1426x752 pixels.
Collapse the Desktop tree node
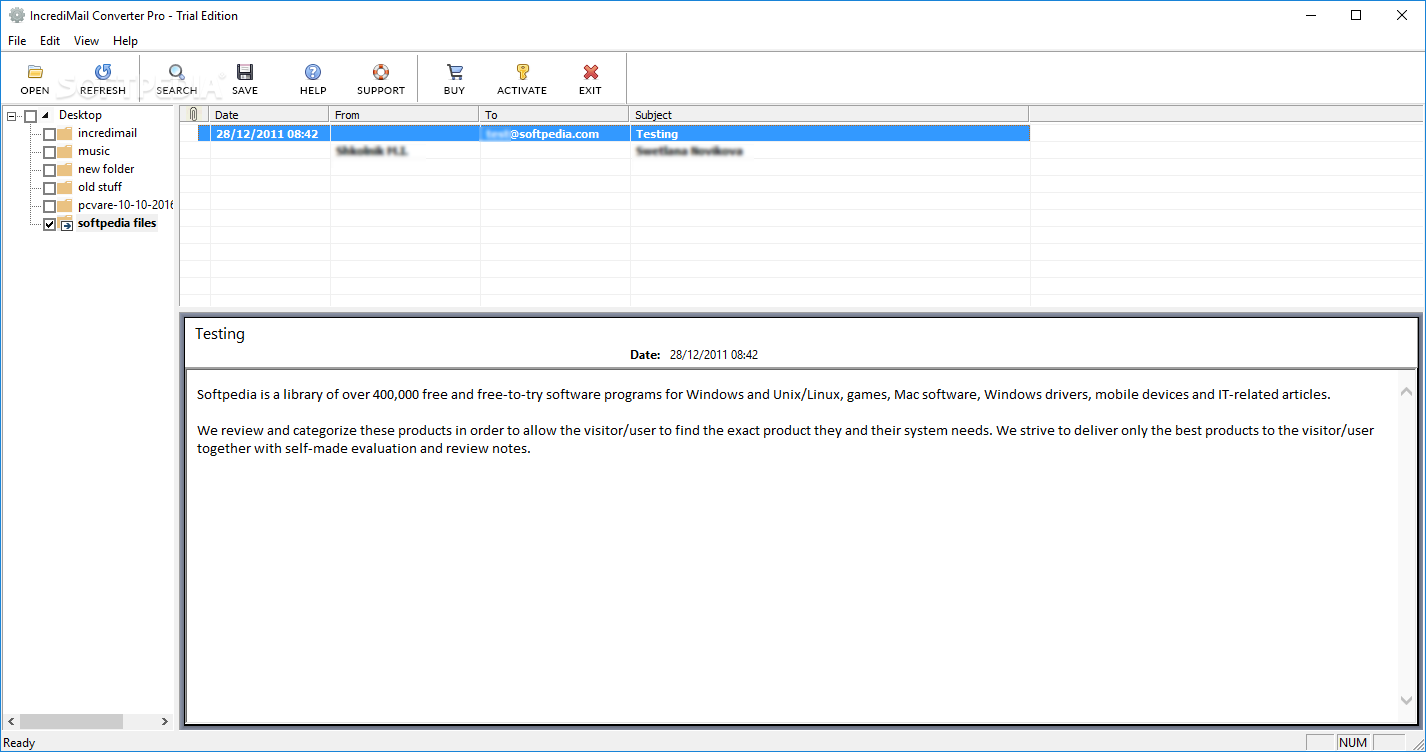tap(12, 116)
